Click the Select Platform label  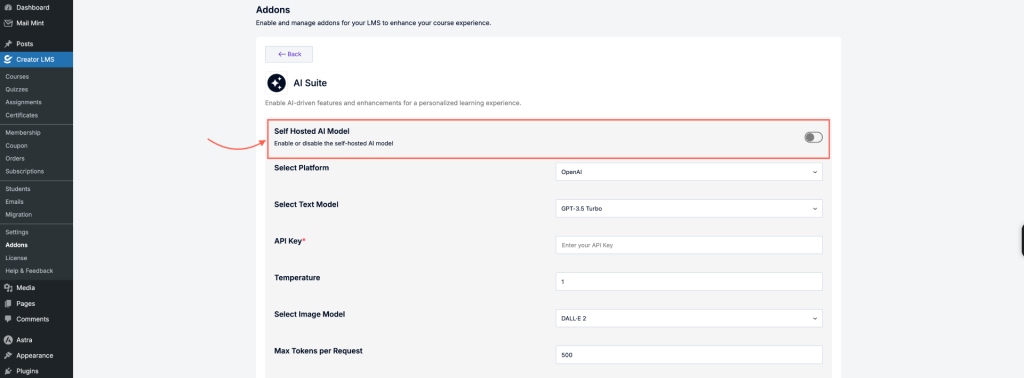tap(302, 168)
